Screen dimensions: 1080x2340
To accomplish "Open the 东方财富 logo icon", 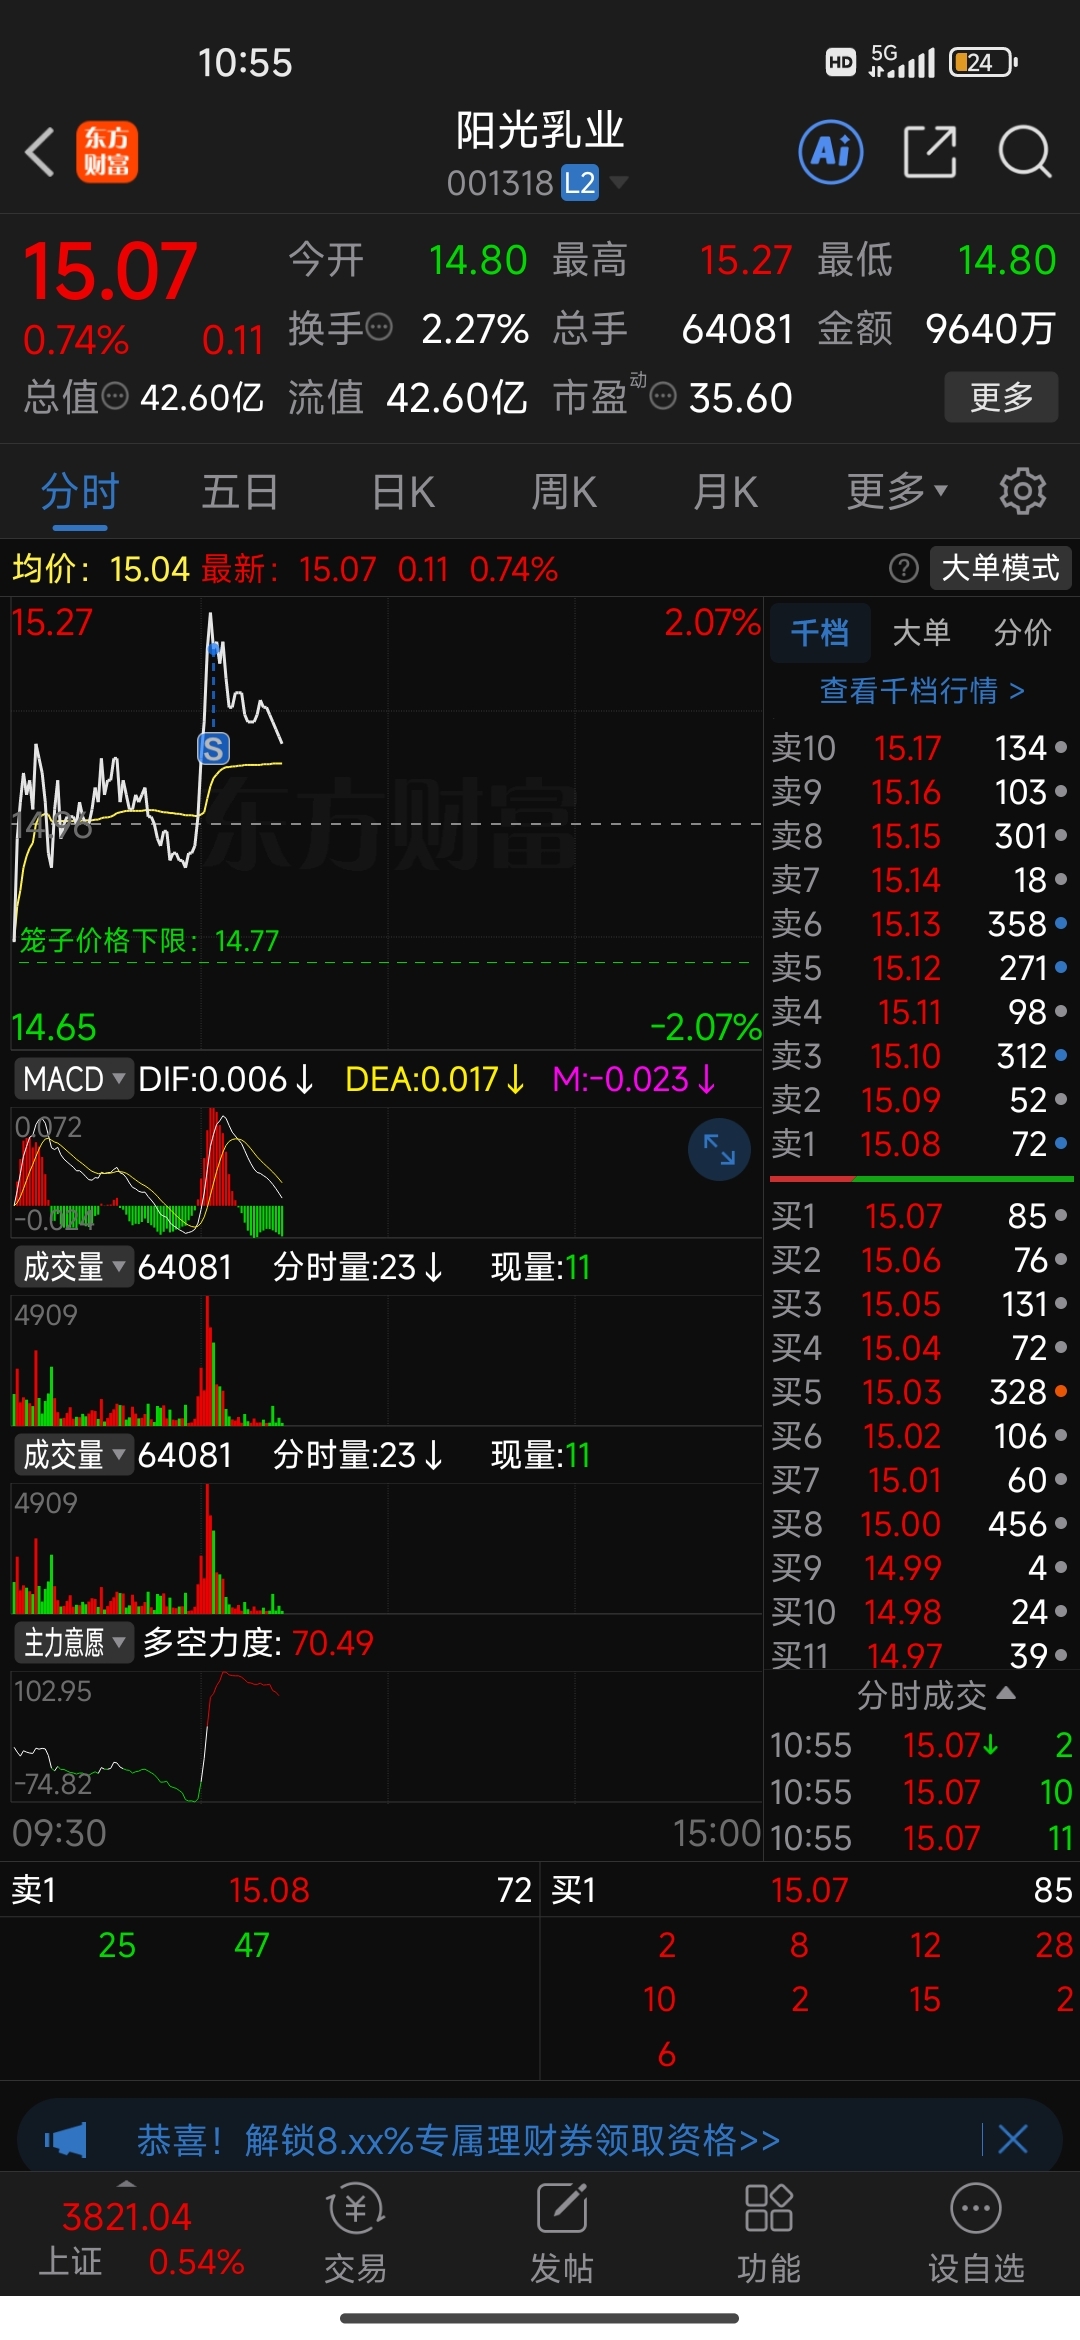I will (107, 153).
